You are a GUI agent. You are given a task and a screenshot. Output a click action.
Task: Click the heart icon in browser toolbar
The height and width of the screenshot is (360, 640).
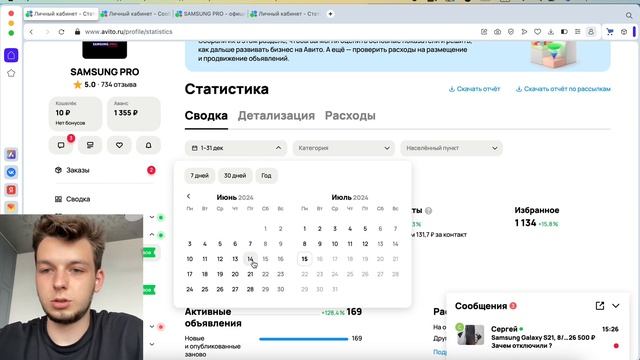click(538, 32)
